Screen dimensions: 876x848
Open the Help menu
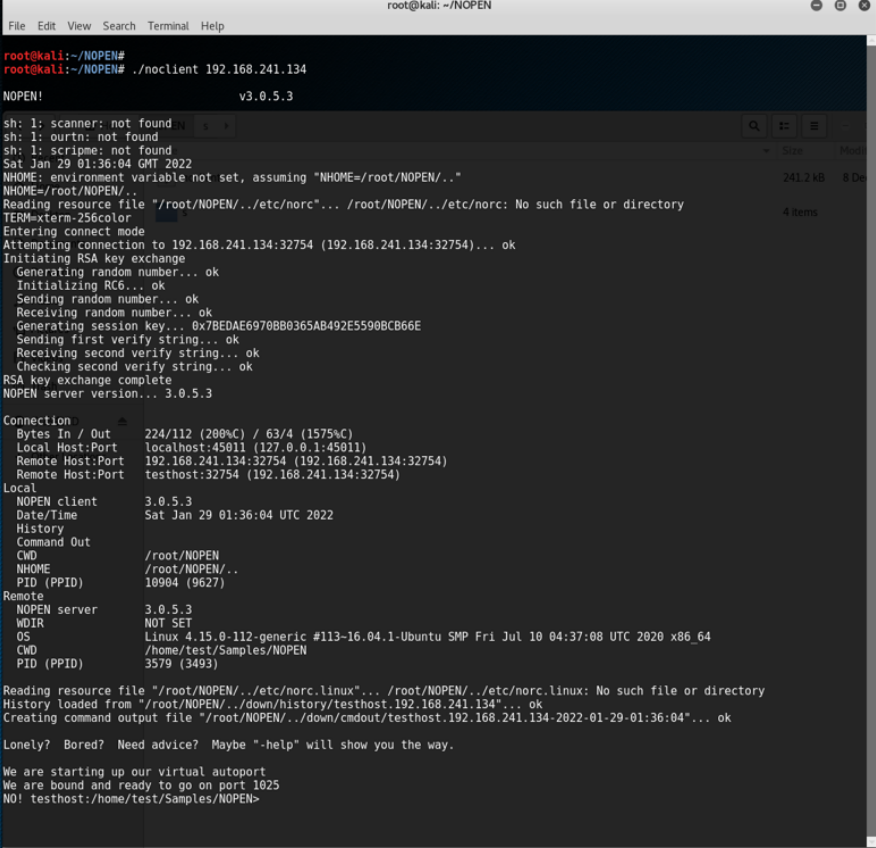212,26
